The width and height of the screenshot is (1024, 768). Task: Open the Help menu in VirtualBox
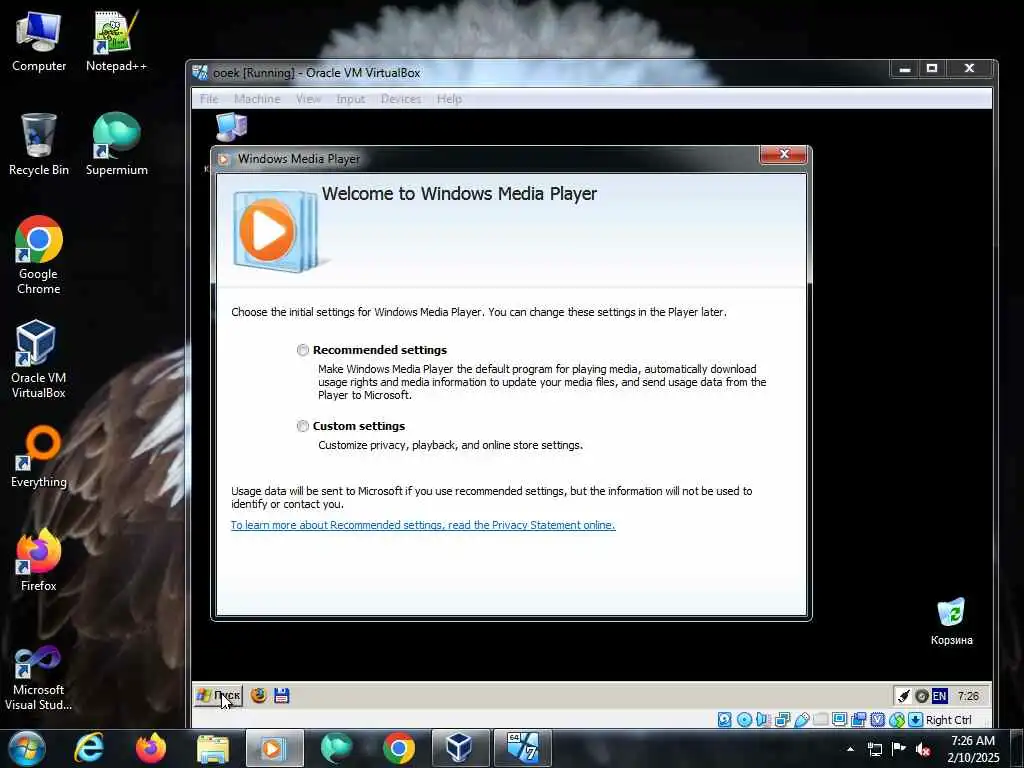[x=449, y=99]
